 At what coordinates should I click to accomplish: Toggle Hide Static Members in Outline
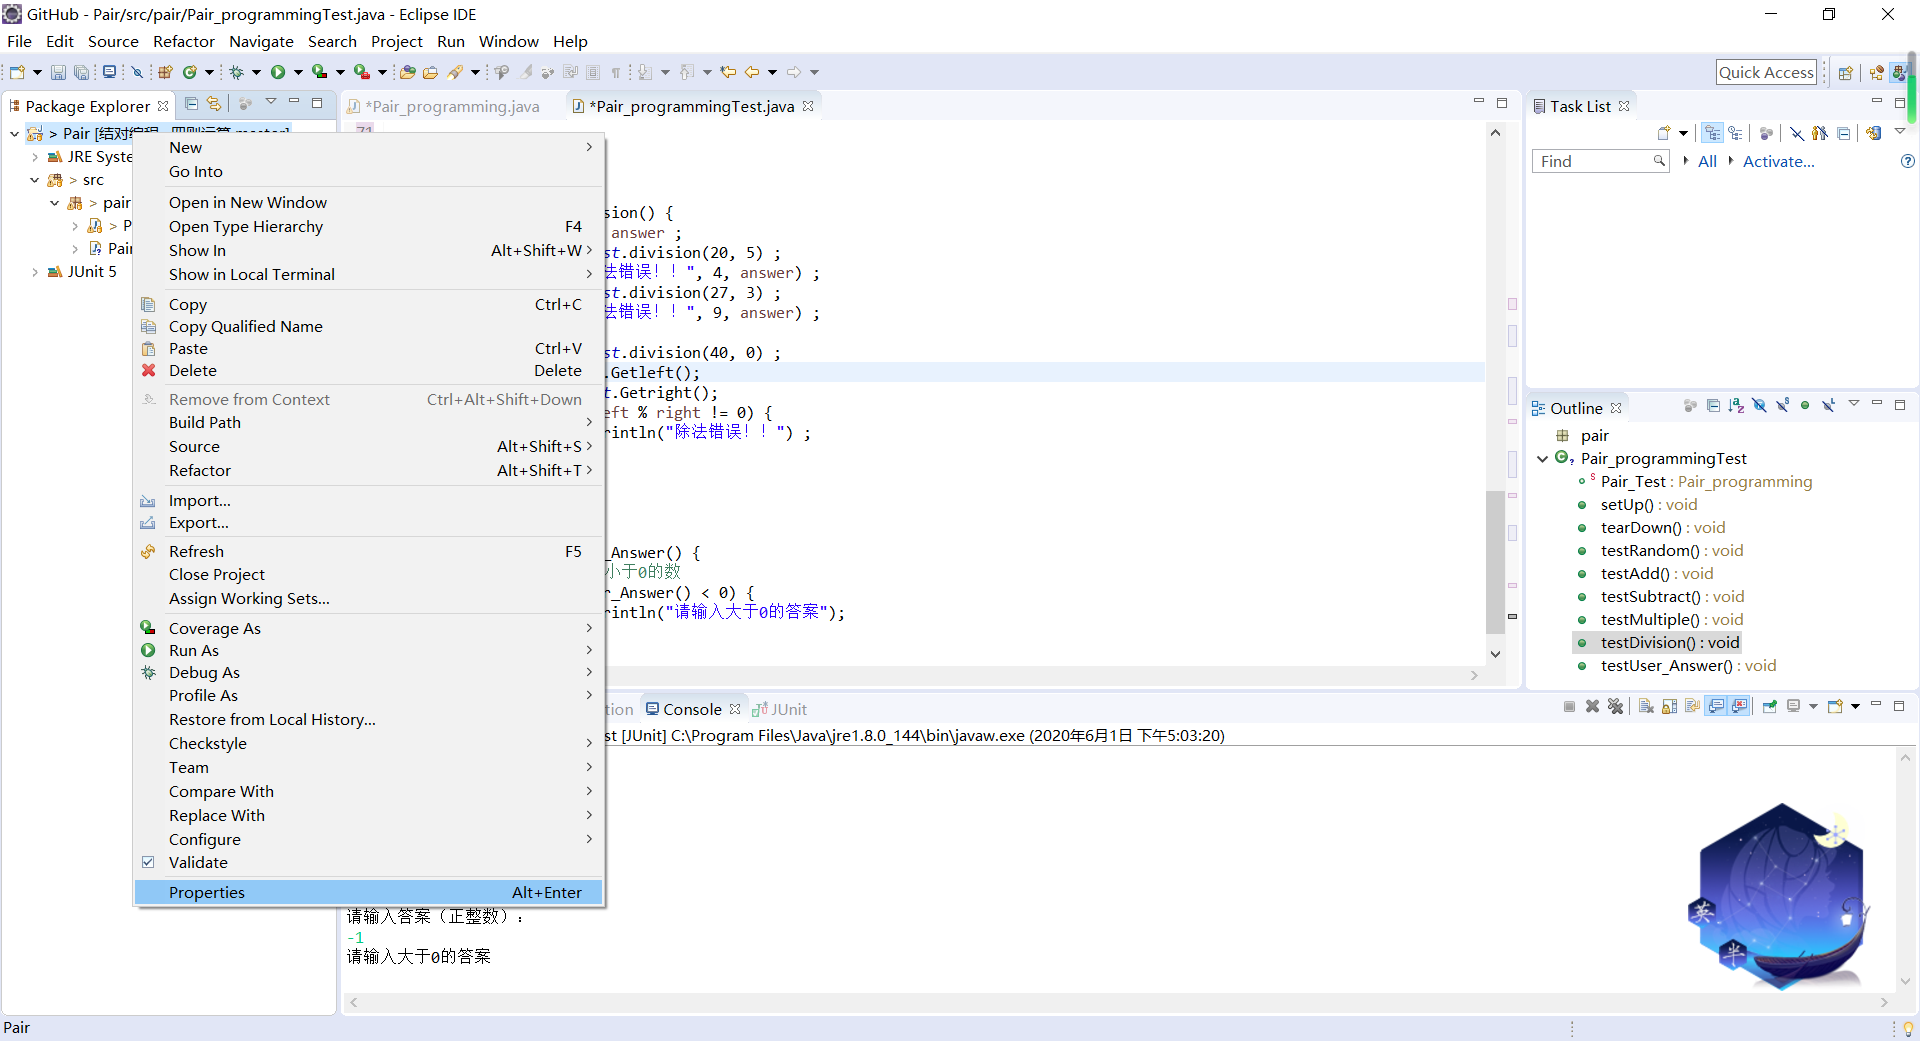pyautogui.click(x=1782, y=405)
